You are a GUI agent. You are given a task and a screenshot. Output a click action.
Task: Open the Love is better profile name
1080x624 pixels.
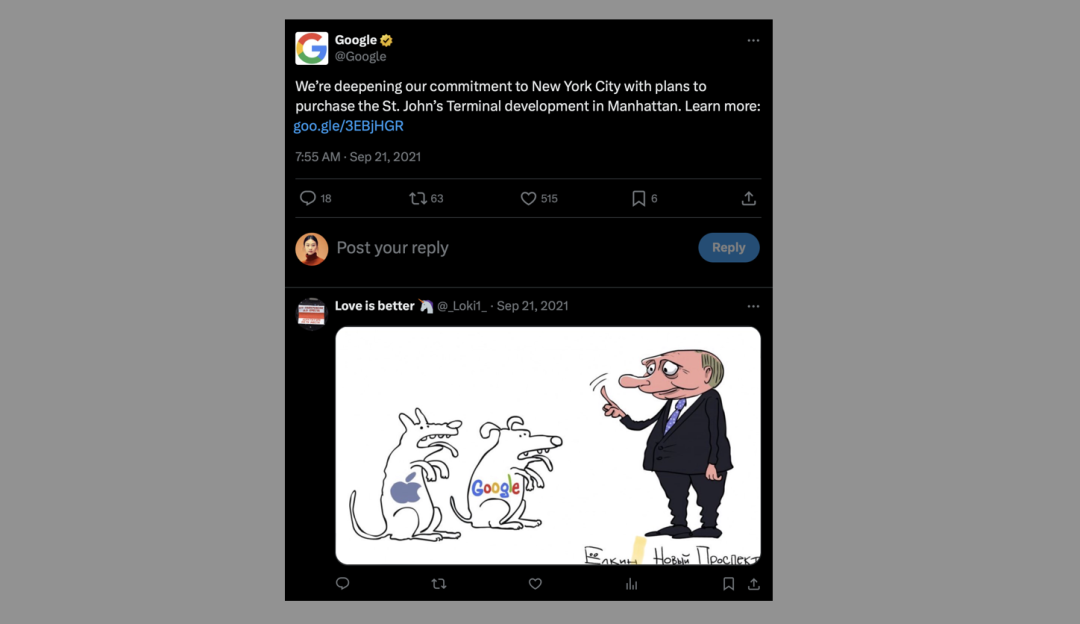[x=375, y=306]
